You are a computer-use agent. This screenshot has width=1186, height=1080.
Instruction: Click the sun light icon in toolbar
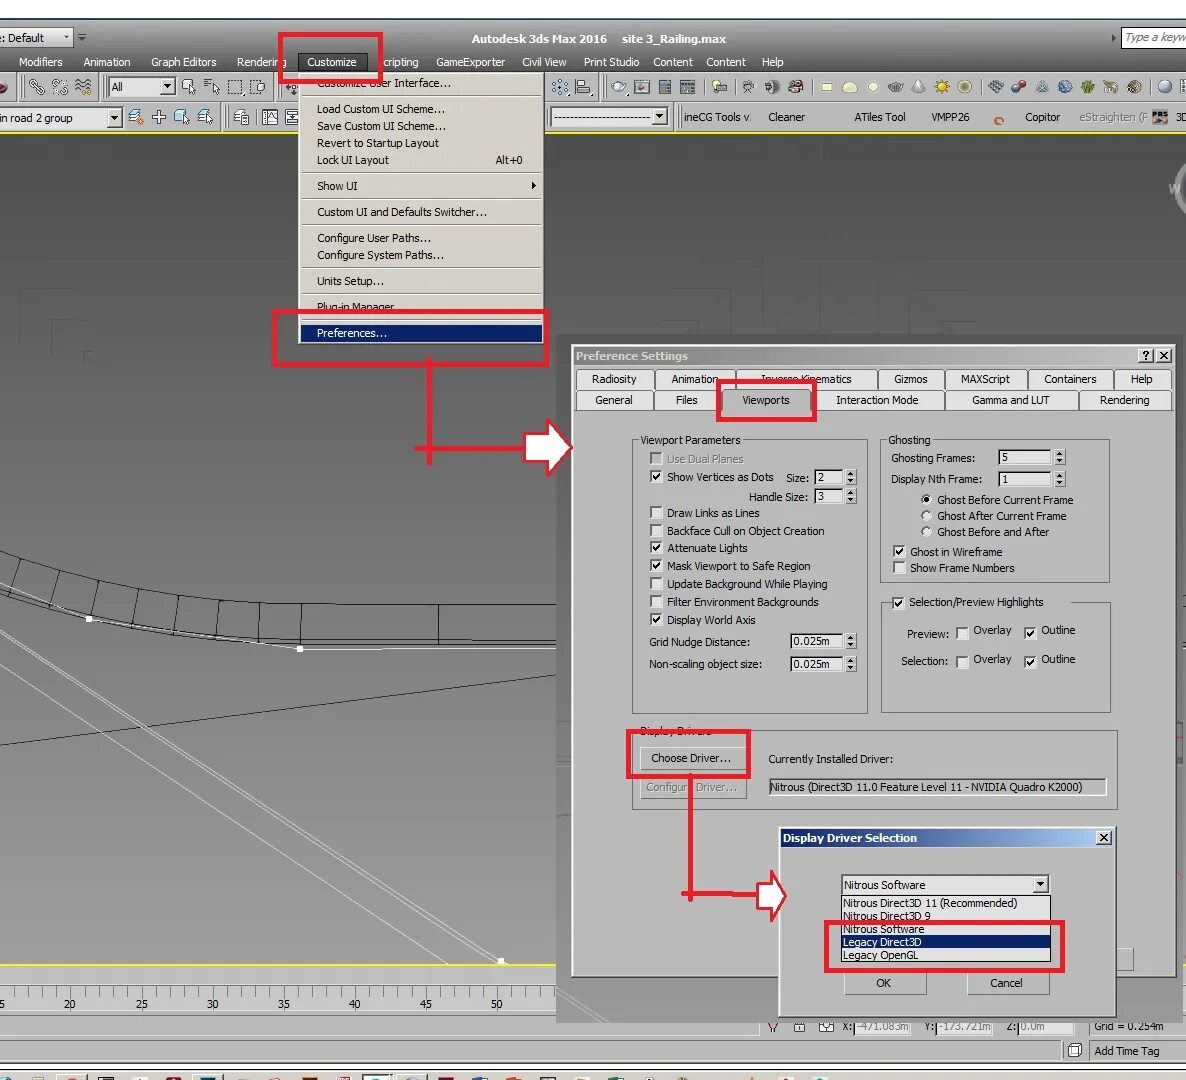(942, 87)
